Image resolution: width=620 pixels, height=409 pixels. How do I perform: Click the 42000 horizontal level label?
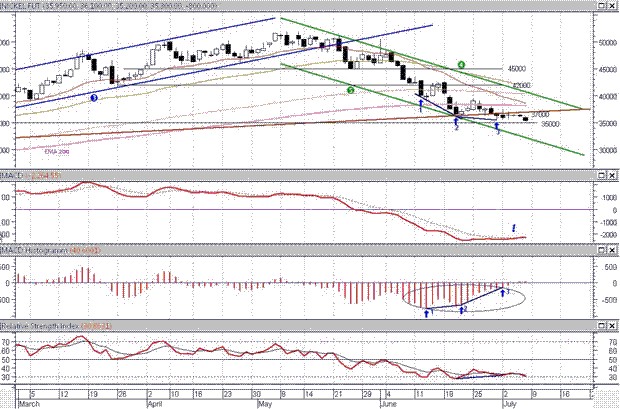tap(516, 87)
